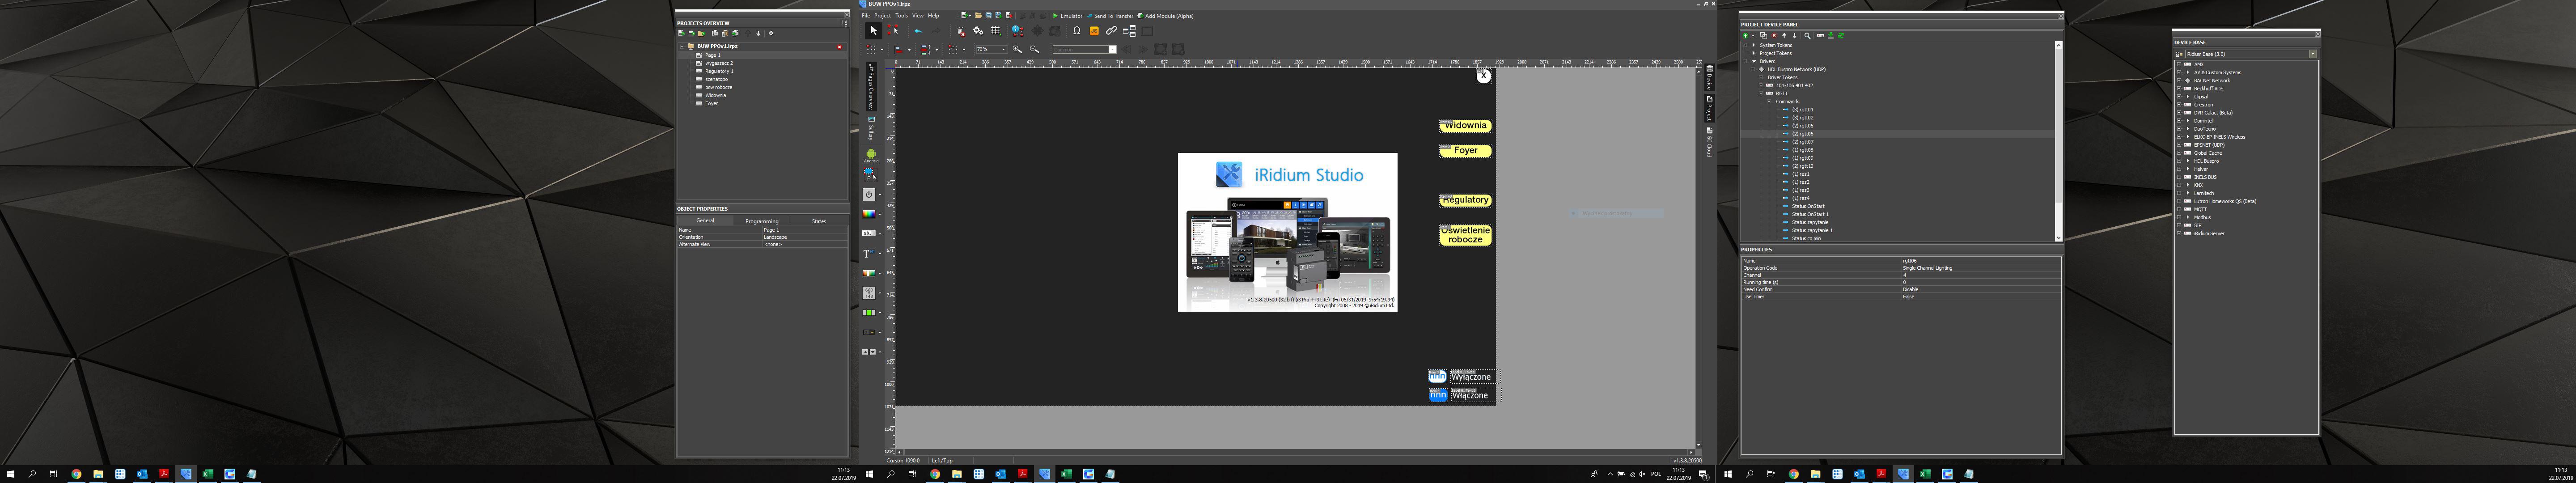Click the green Emulator play button

pos(1055,16)
